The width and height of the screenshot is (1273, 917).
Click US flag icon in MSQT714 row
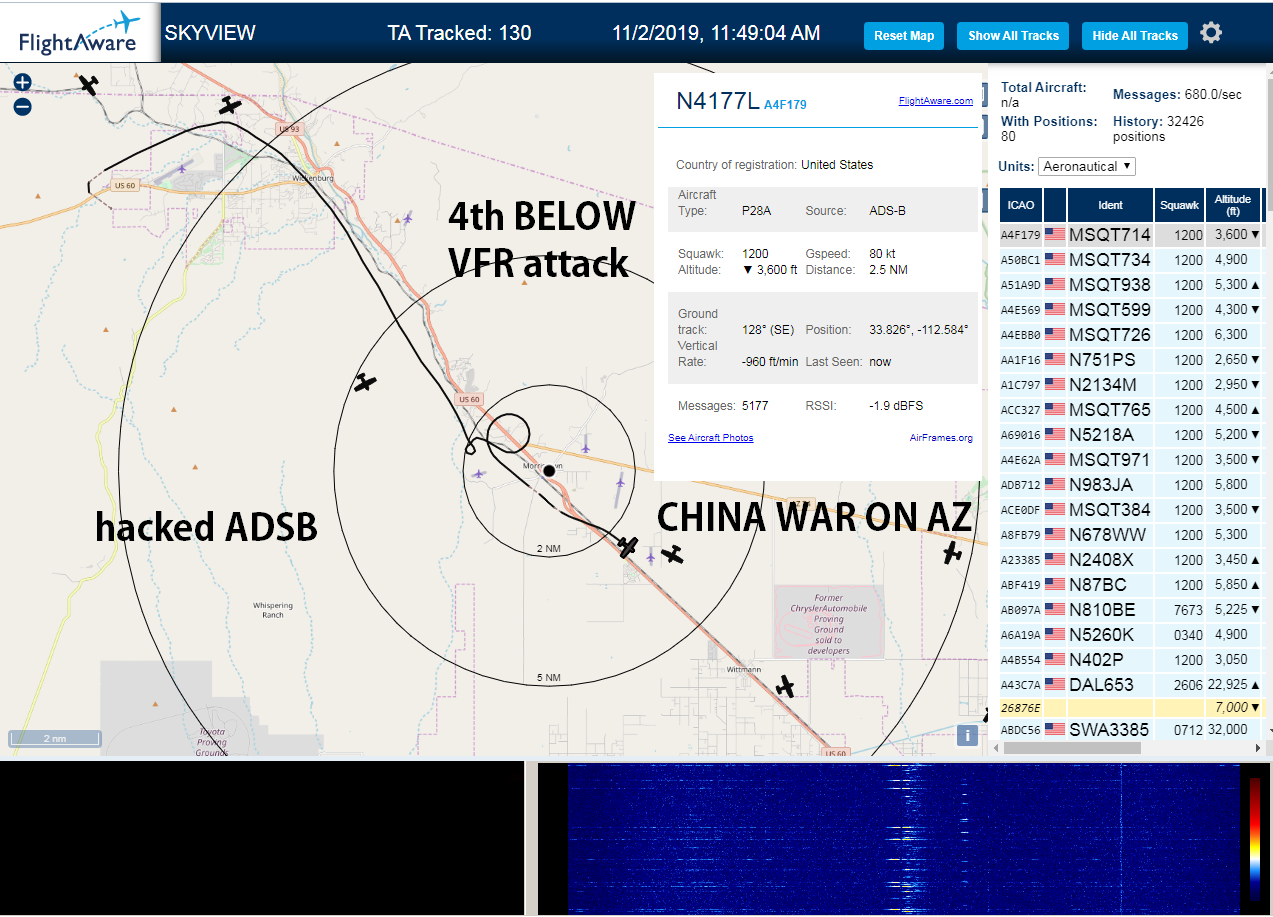pos(1055,235)
